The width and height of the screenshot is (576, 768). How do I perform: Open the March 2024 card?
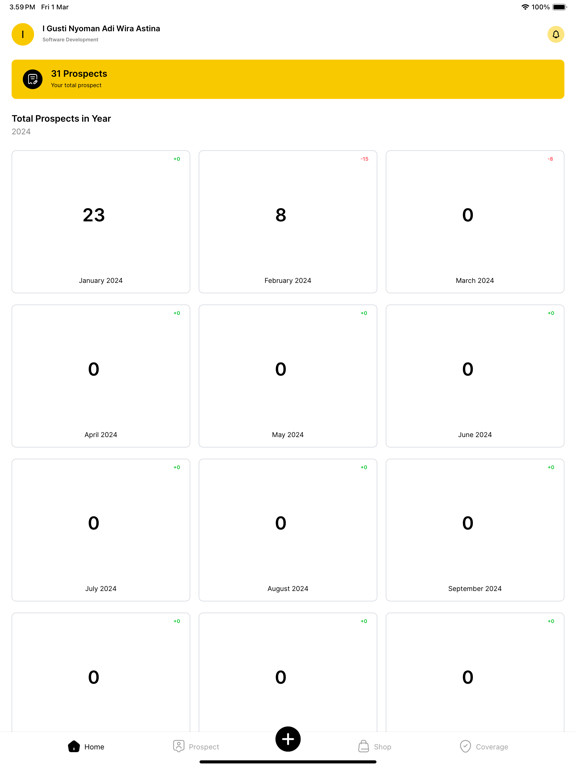tap(475, 222)
